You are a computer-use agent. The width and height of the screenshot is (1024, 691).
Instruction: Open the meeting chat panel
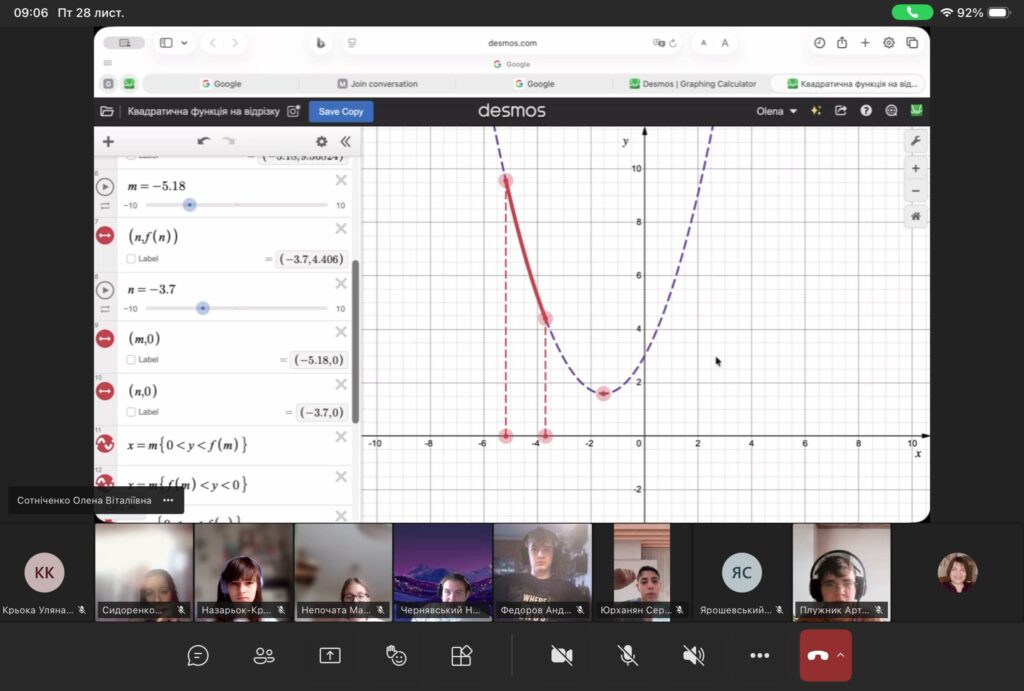pos(198,655)
